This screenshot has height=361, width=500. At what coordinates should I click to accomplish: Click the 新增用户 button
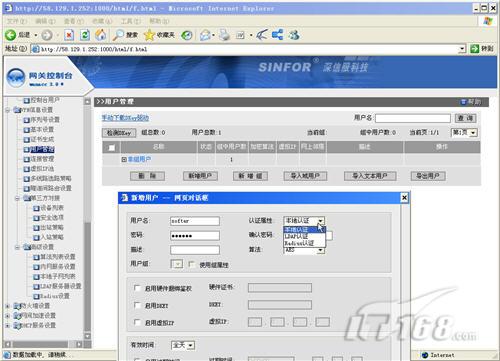[200, 176]
